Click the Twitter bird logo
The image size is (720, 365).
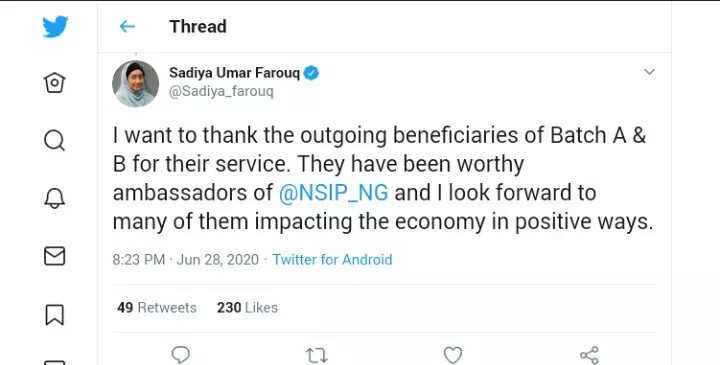pos(55,27)
